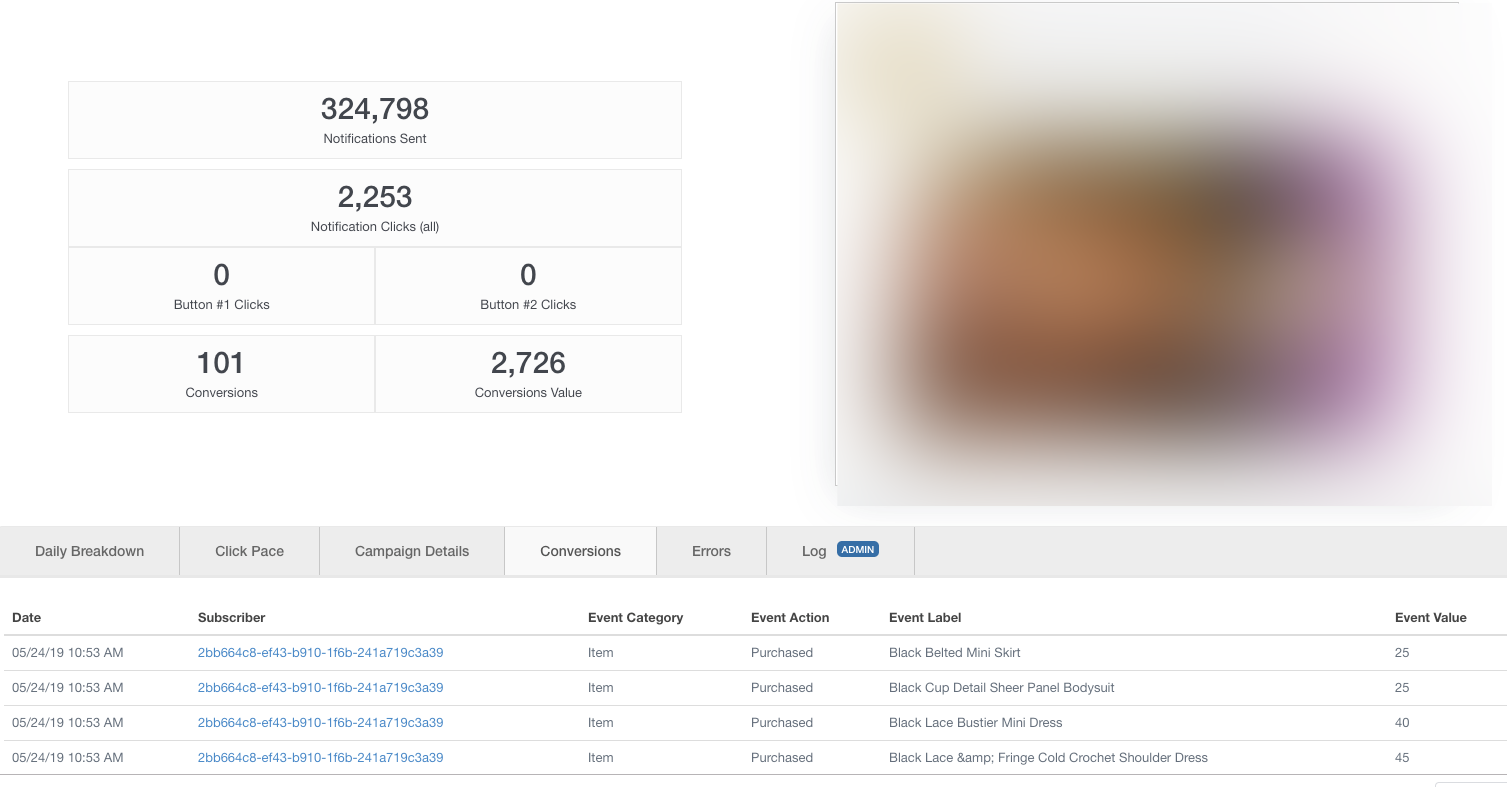Select the Black Lace Bustier Mini Dress label
1507x787 pixels.
tap(976, 723)
